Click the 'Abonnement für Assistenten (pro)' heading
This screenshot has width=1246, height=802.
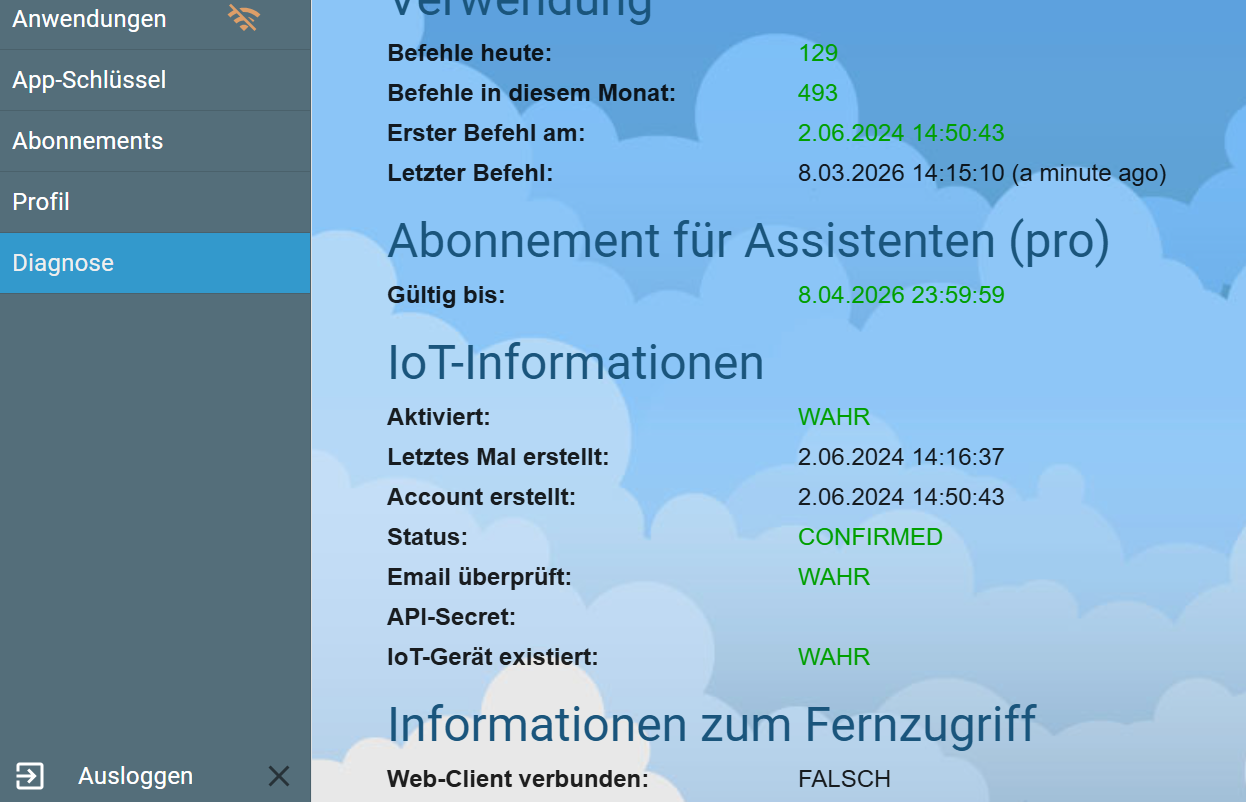748,241
